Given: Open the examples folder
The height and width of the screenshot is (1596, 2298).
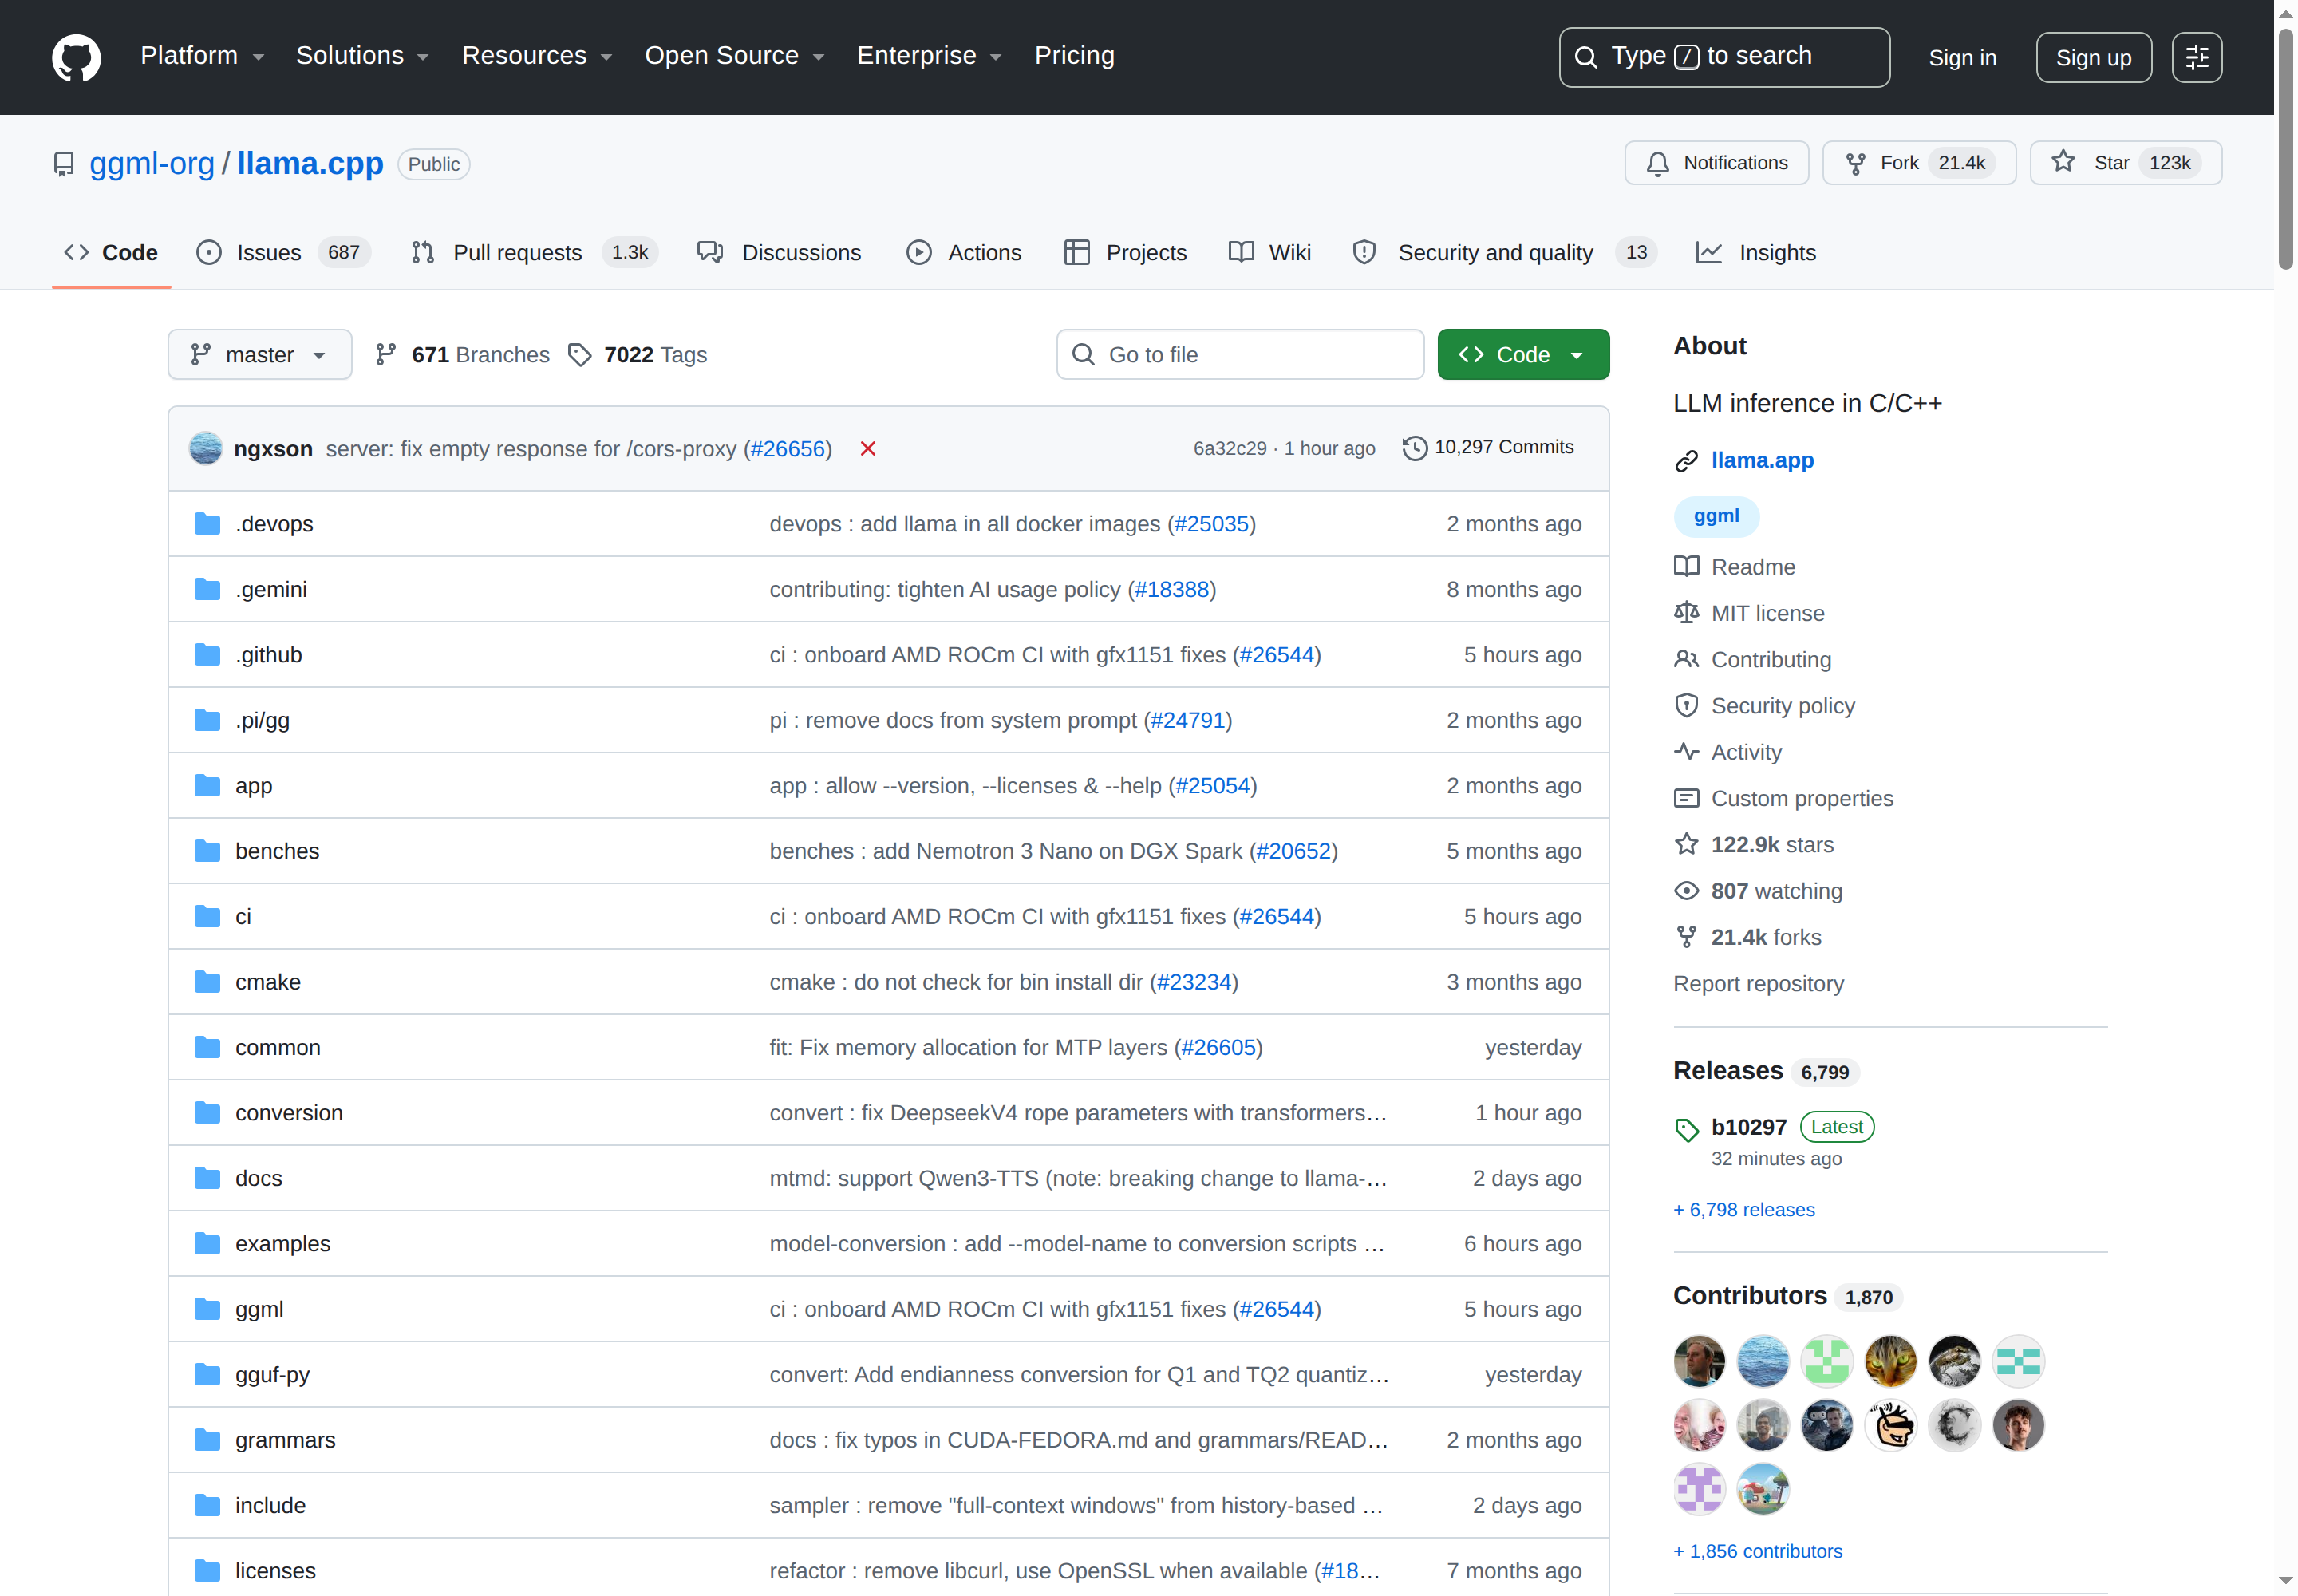Looking at the screenshot, I should point(282,1244).
